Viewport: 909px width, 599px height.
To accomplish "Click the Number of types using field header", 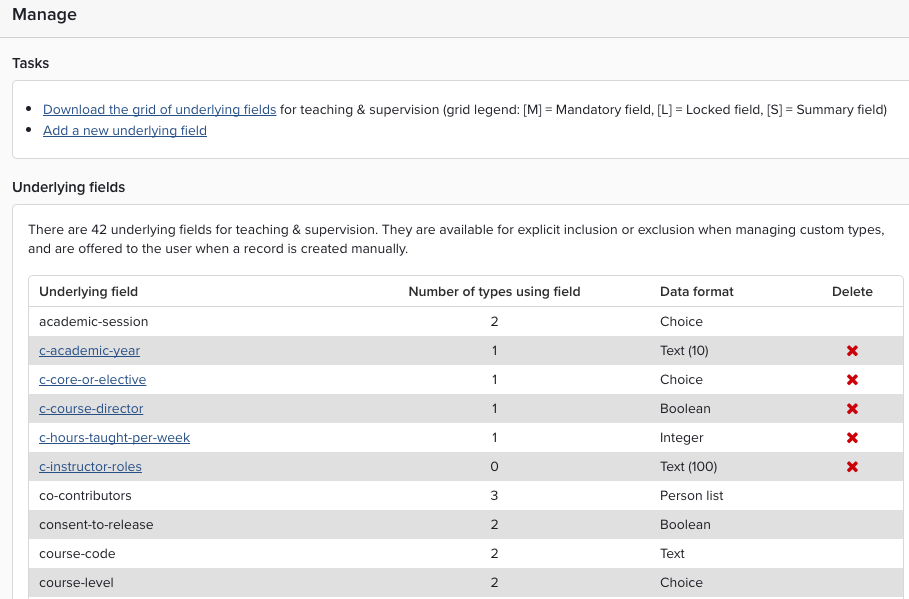I will [x=494, y=292].
